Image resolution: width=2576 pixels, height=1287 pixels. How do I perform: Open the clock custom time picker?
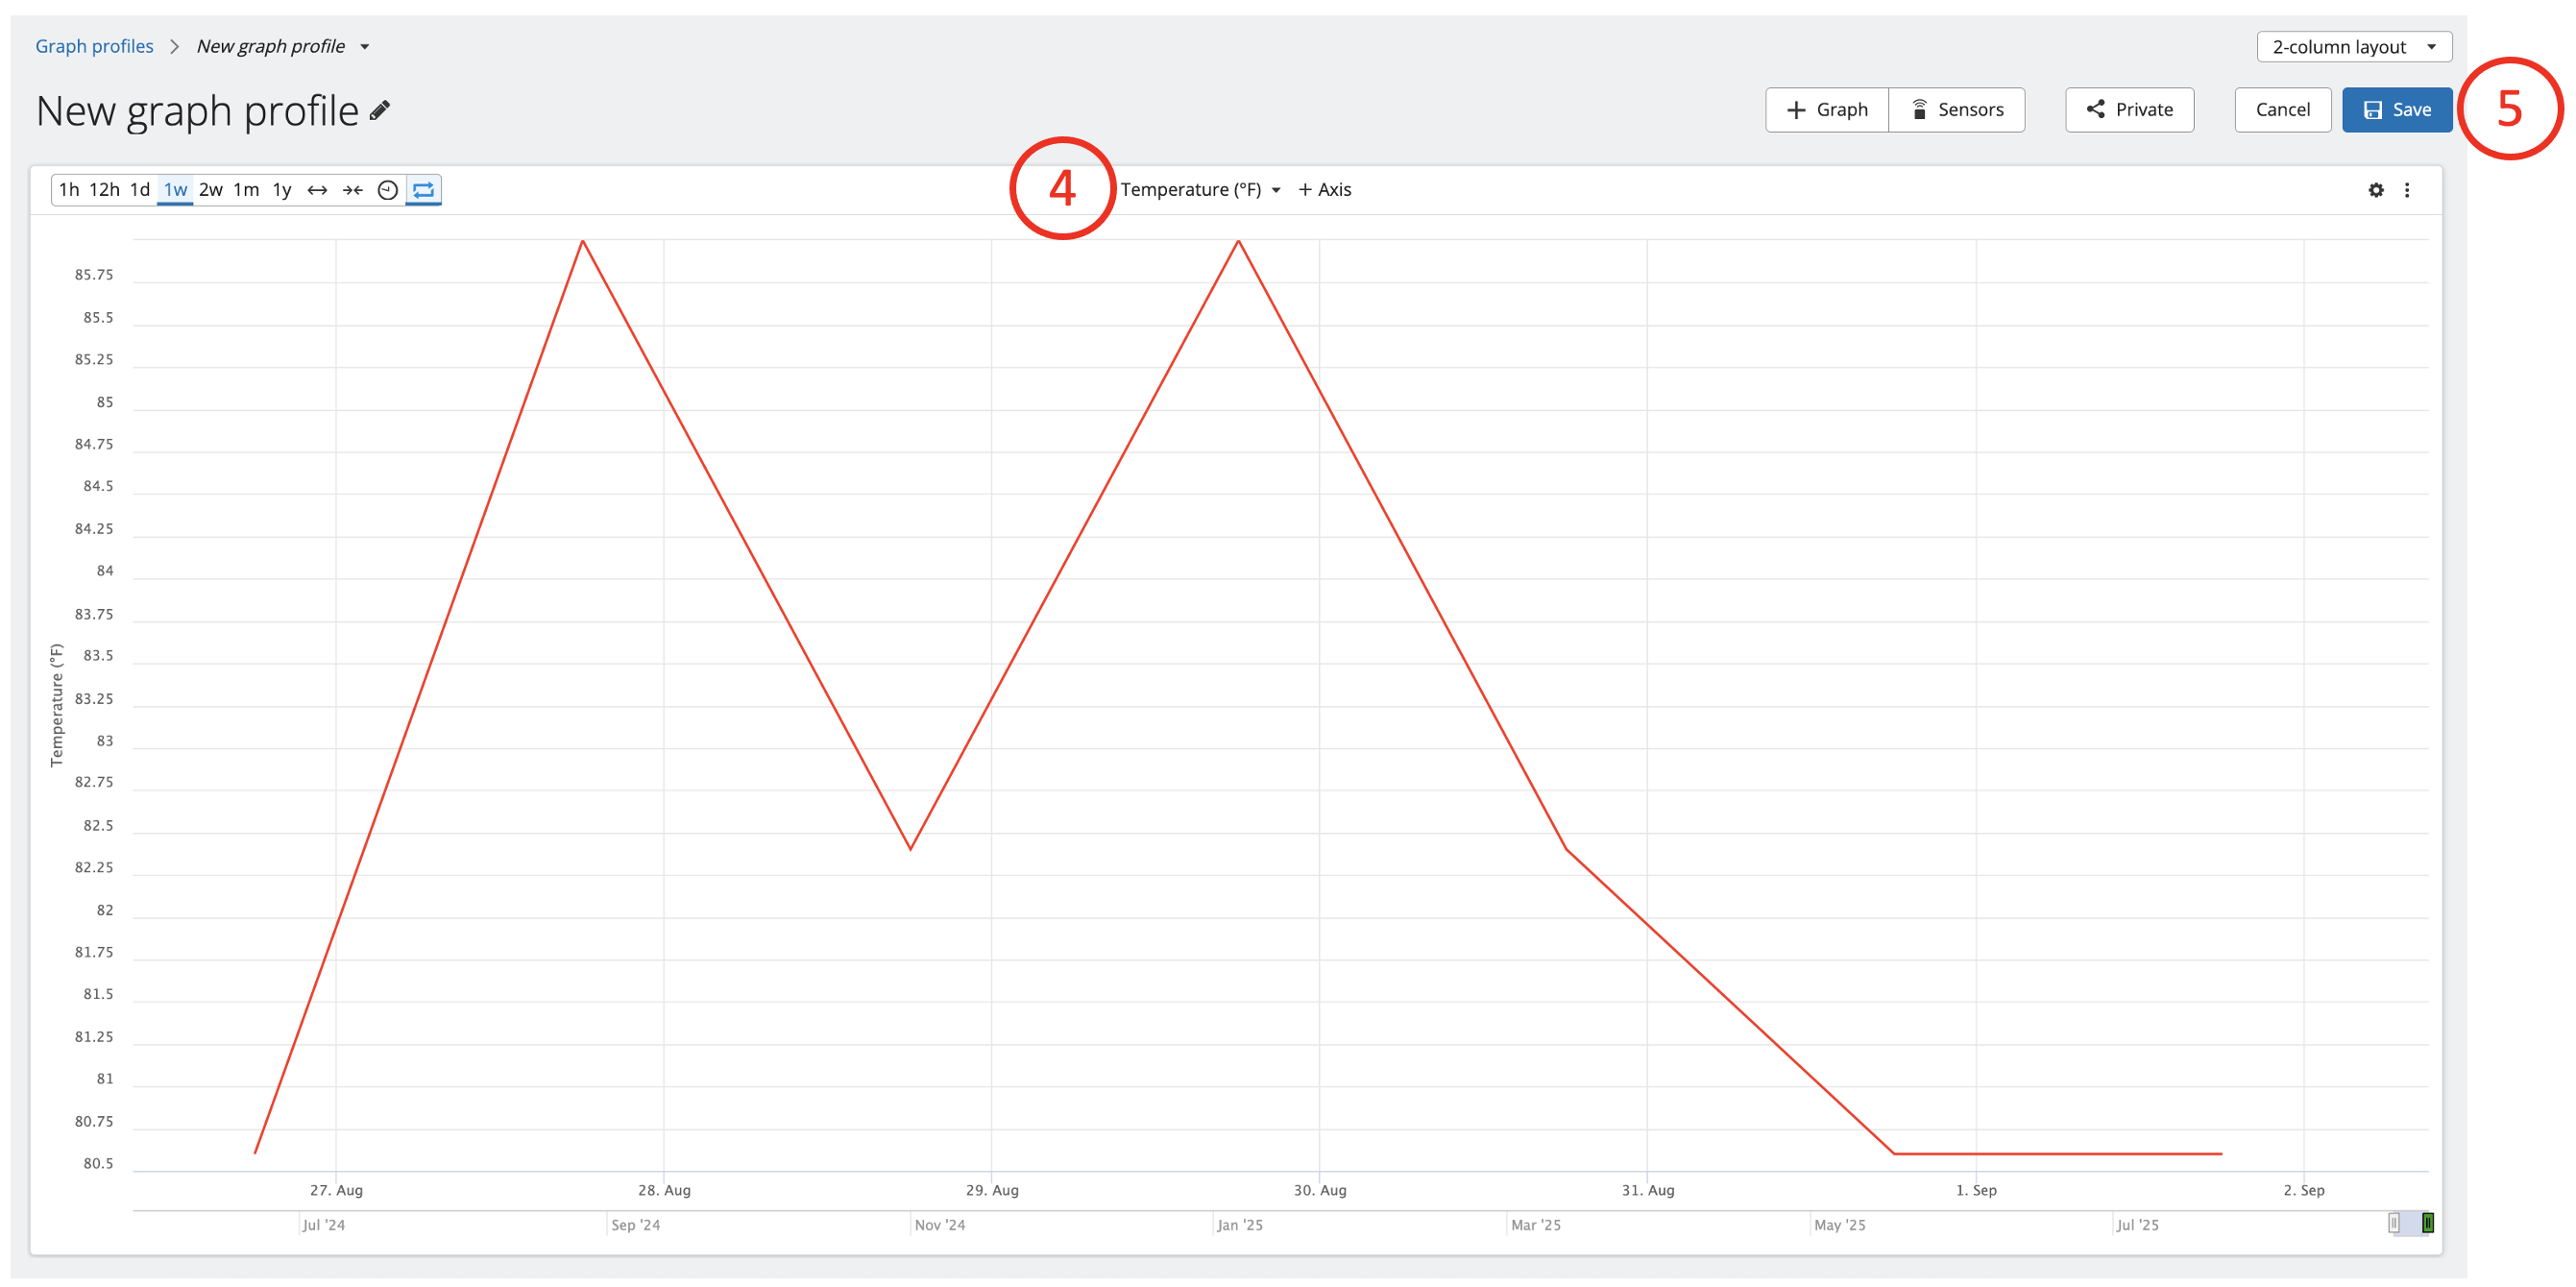click(x=388, y=190)
